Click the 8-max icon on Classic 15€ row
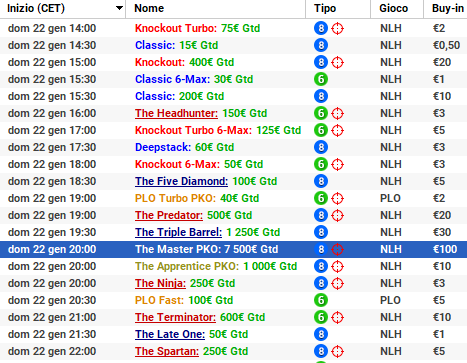The height and width of the screenshot is (363, 467). (321, 45)
